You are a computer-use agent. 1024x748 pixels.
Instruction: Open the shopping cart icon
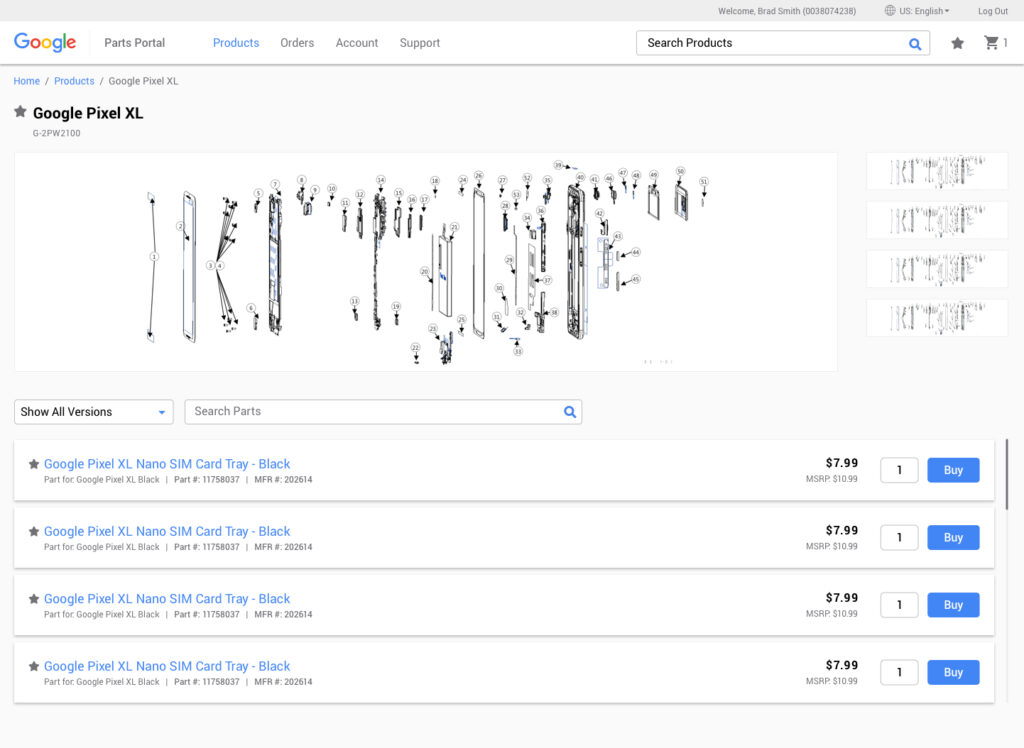pos(991,43)
